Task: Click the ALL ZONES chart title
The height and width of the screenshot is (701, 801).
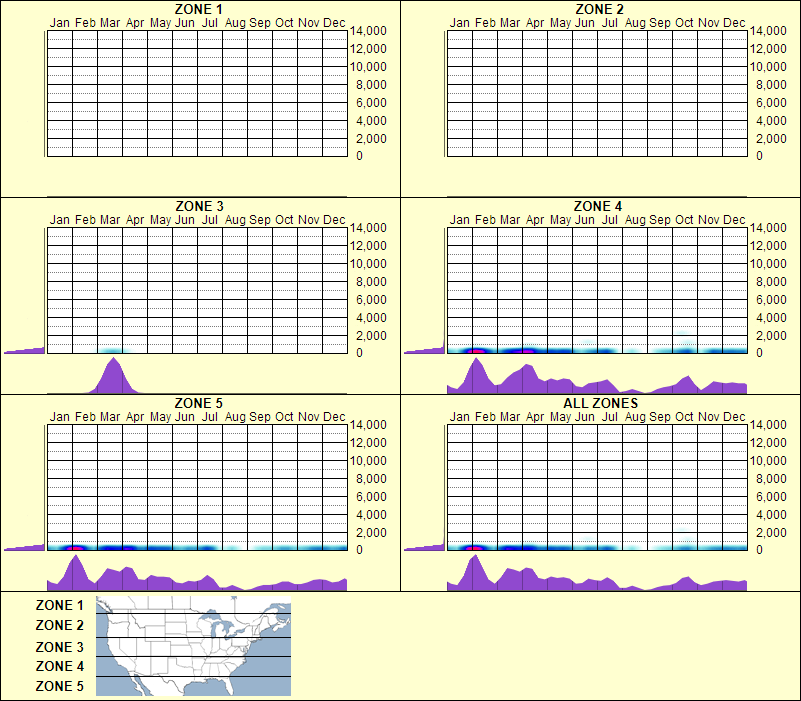Action: (x=600, y=403)
